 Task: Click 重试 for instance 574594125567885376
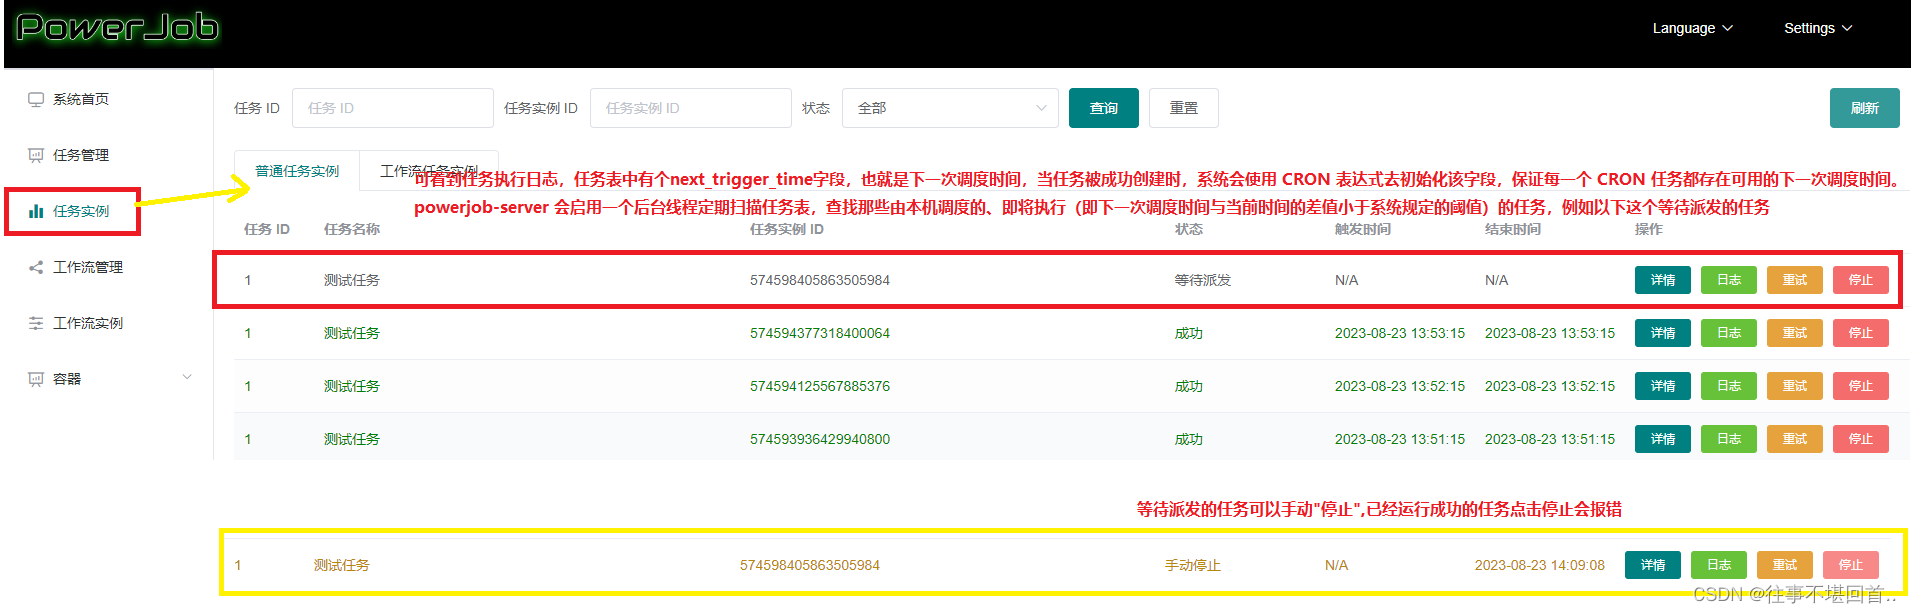click(x=1795, y=386)
